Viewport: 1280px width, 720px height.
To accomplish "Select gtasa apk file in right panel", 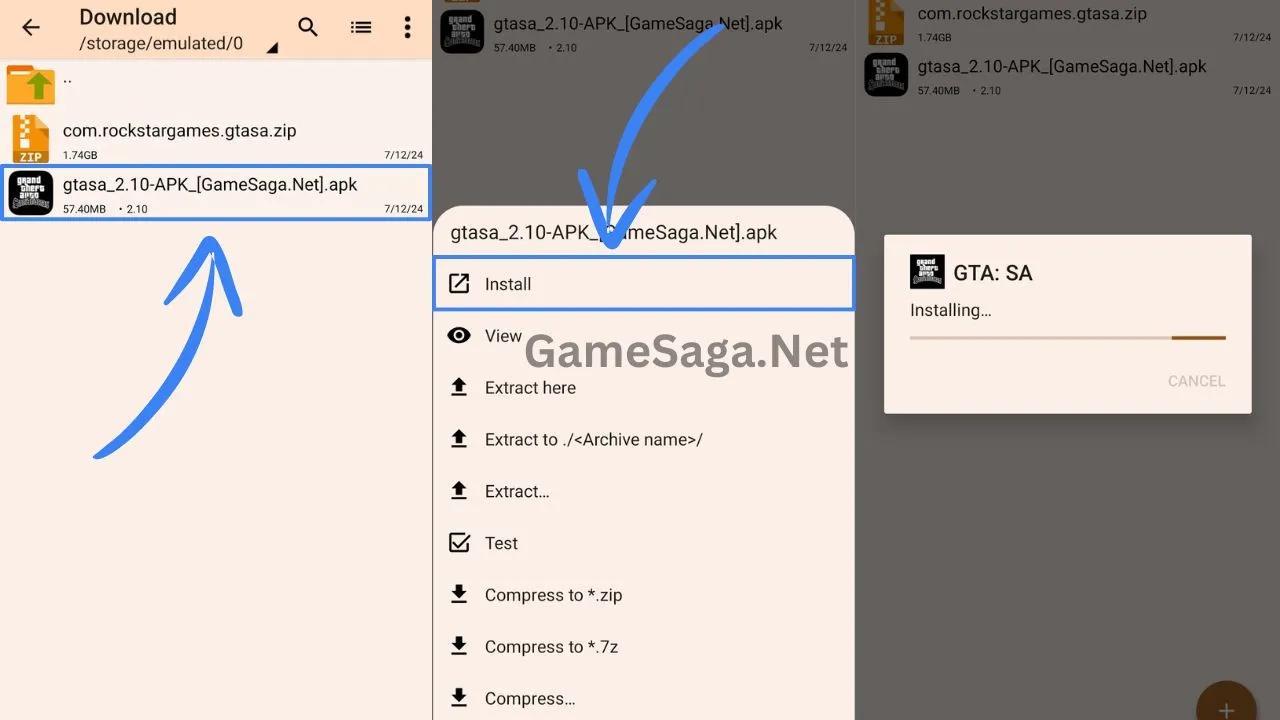I will (1068, 75).
